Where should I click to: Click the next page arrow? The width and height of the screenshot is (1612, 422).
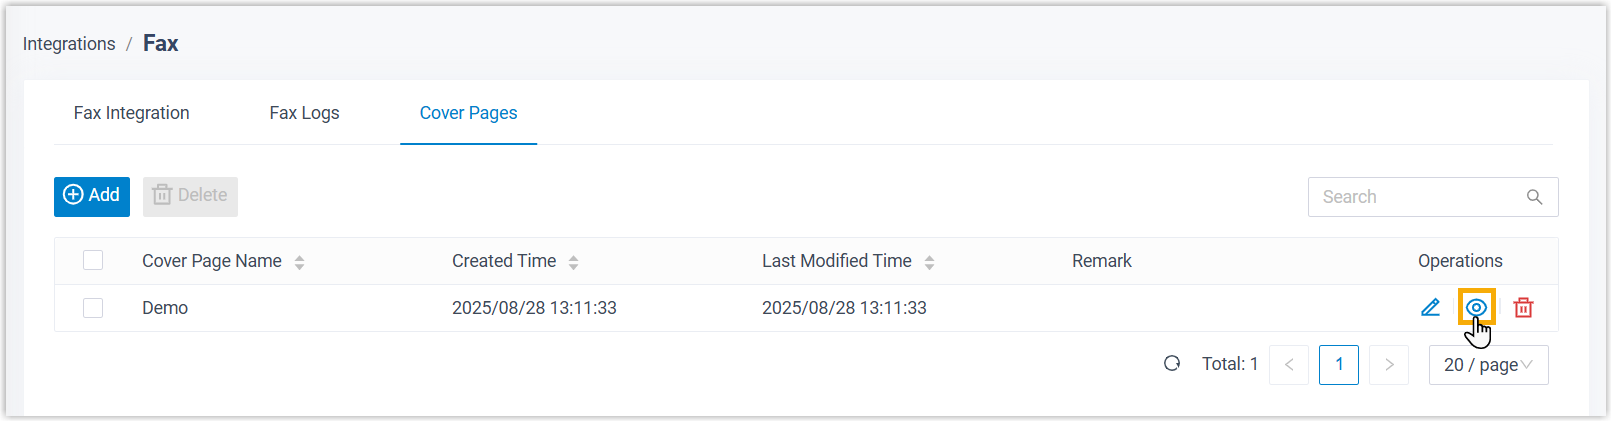(1389, 365)
